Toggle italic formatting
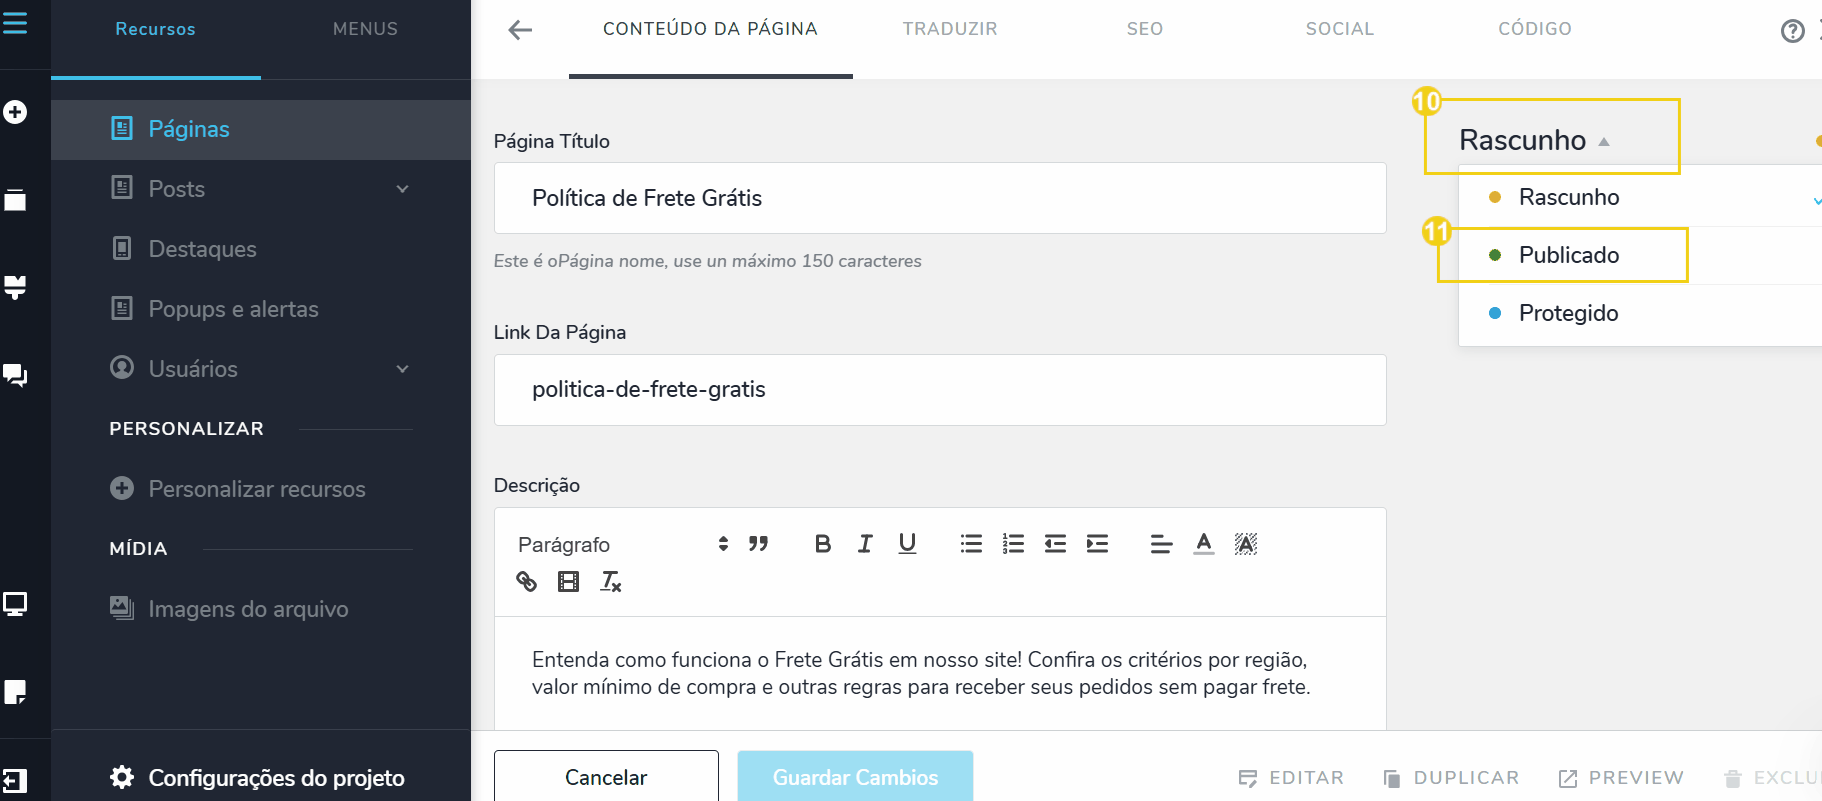Viewport: 1822px width, 801px height. (x=865, y=544)
